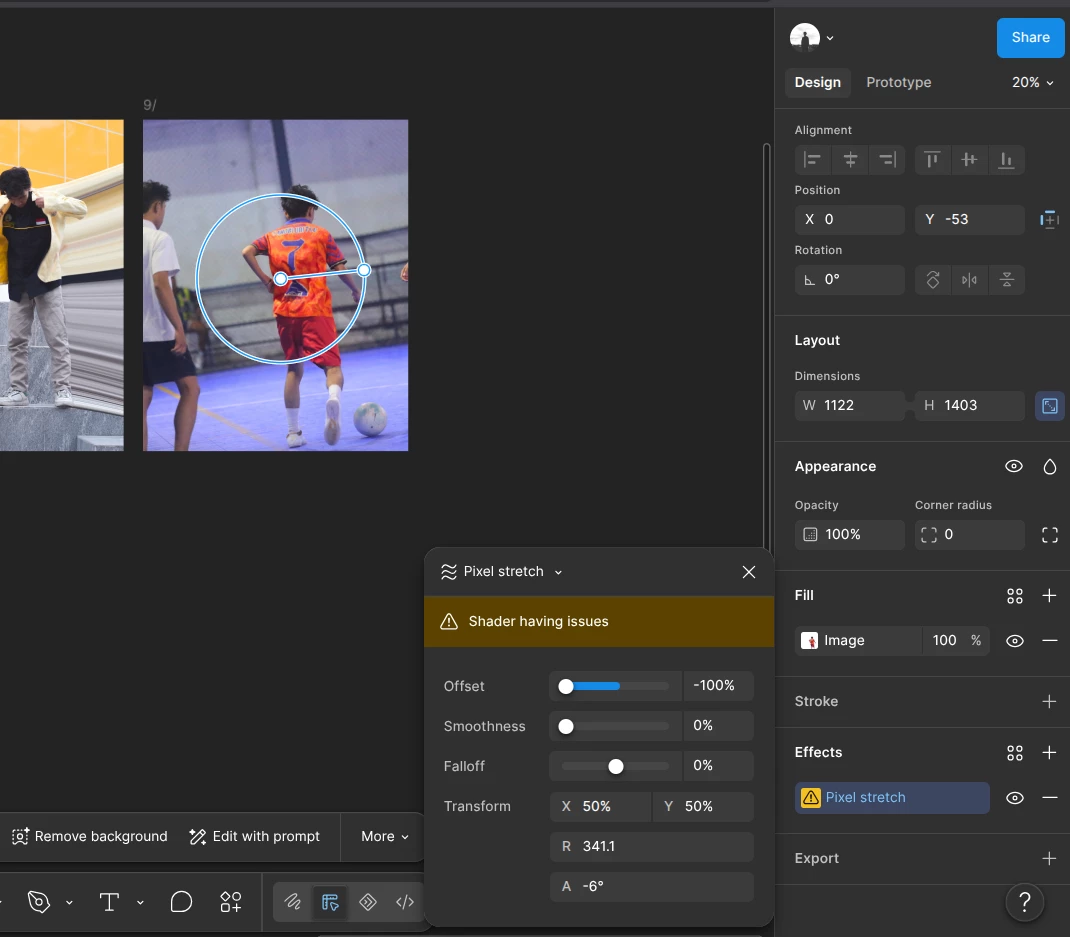Open Image fill thumbnail swatch
The image size is (1070, 937).
point(809,641)
